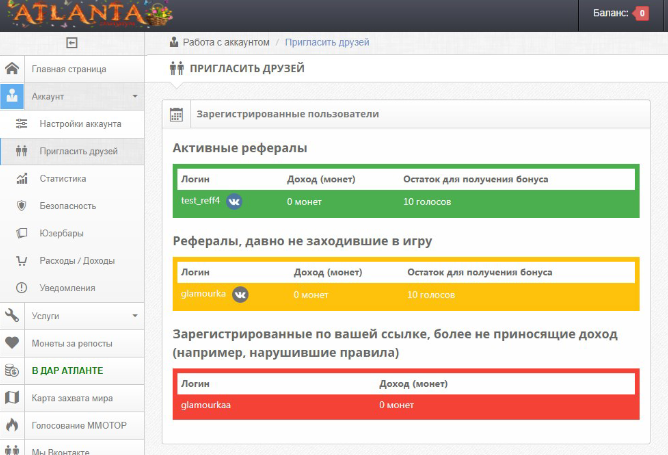Collapse the sidebar with arrow icon
The height and width of the screenshot is (455, 668).
coord(72,43)
